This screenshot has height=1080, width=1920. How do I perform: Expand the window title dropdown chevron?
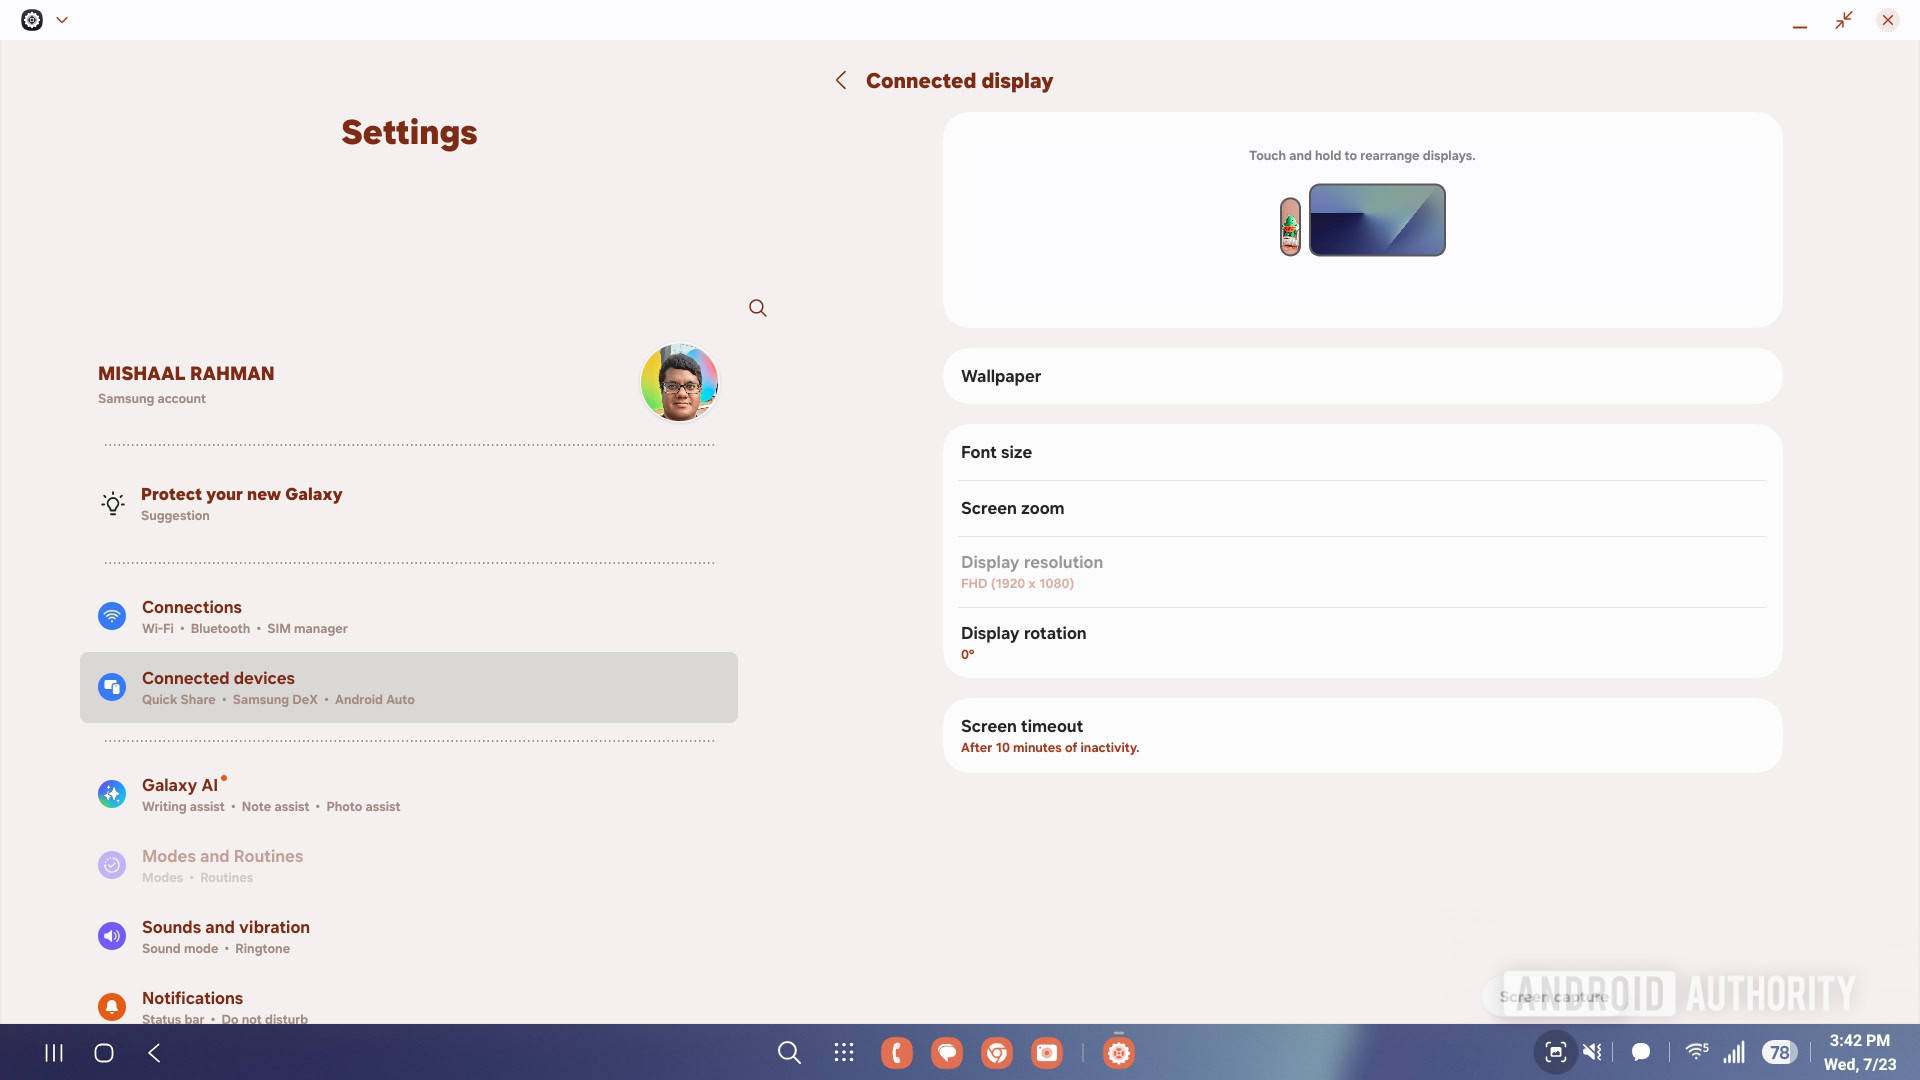tap(62, 20)
